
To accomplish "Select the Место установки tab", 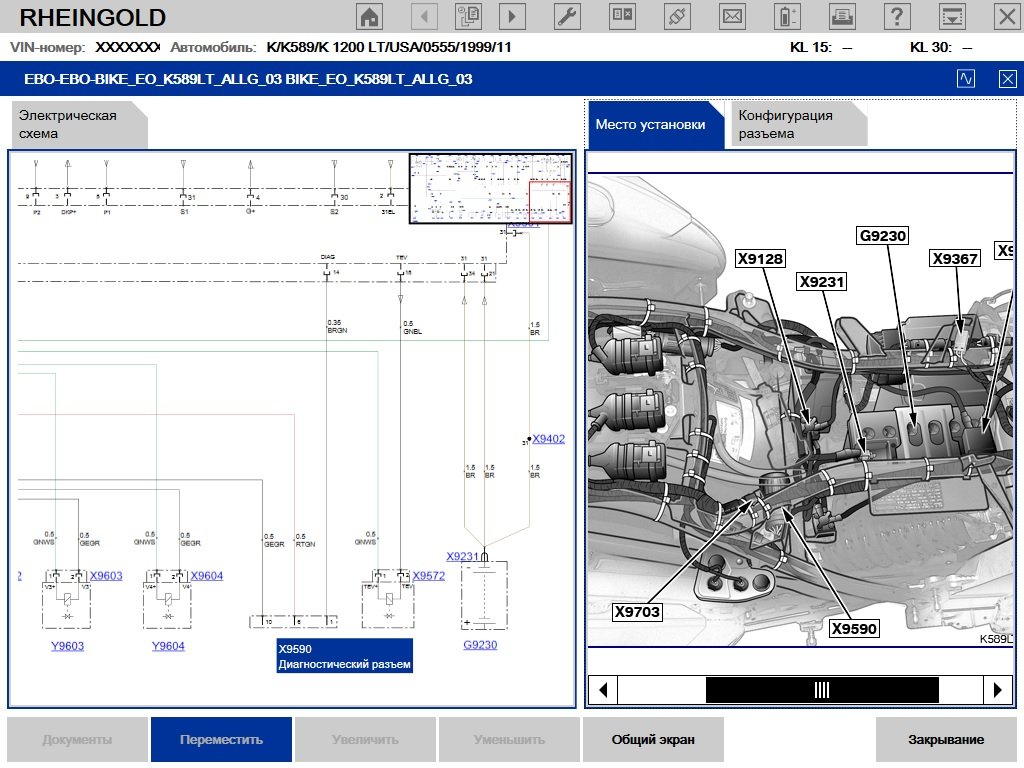I will (x=650, y=124).
